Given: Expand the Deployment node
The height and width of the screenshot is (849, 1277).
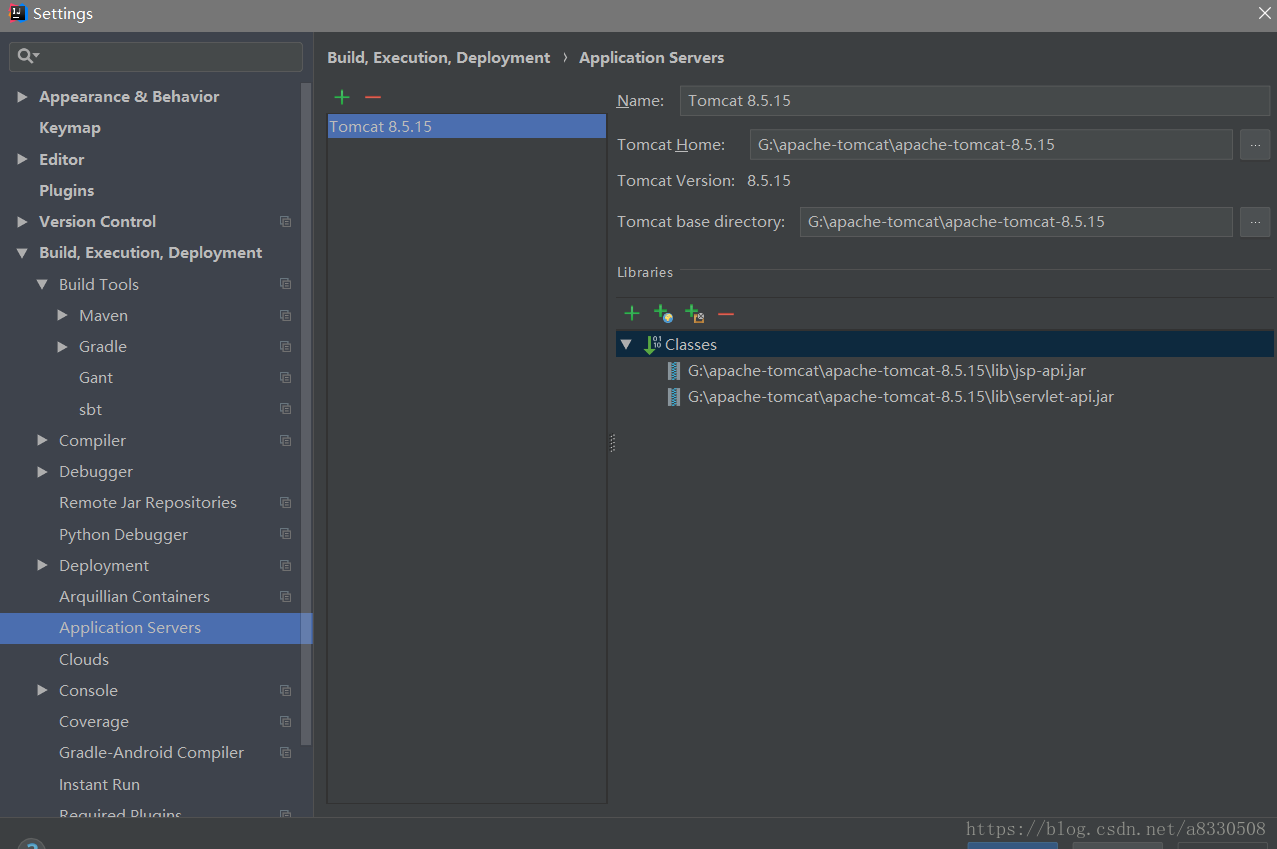Looking at the screenshot, I should click(x=42, y=565).
